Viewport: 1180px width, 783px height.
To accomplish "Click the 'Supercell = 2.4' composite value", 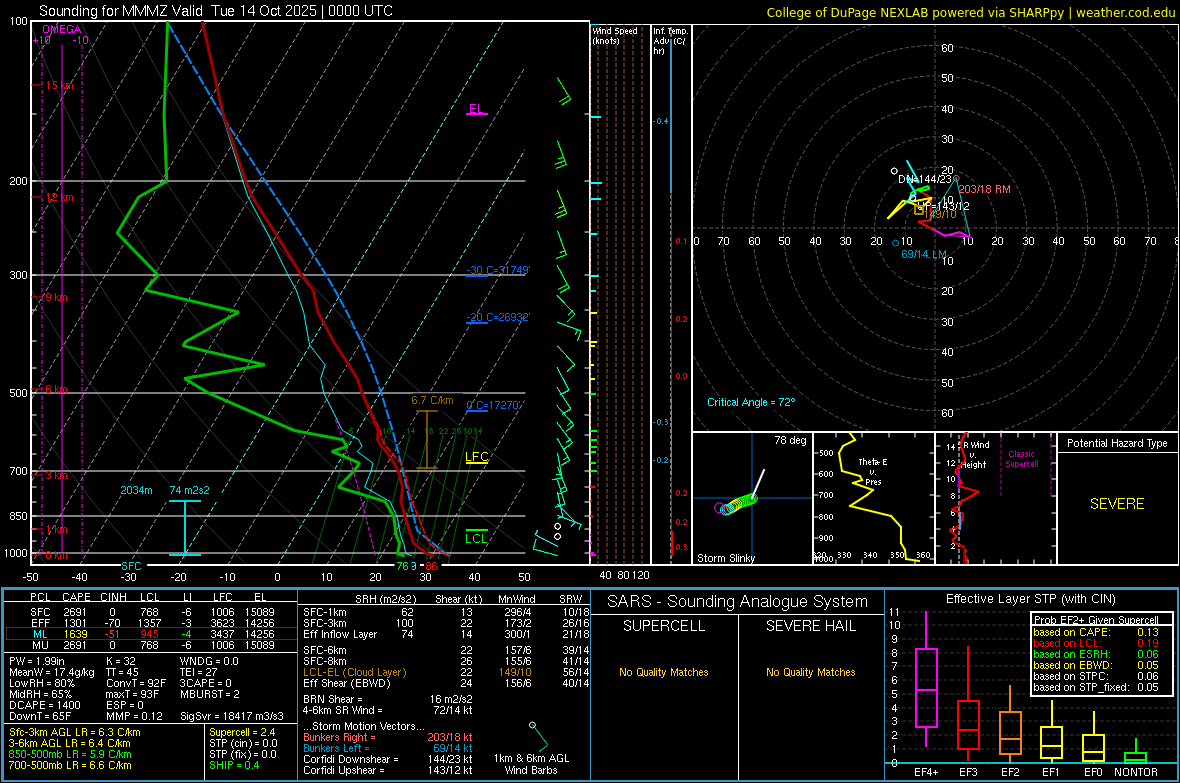I will 242,732.
